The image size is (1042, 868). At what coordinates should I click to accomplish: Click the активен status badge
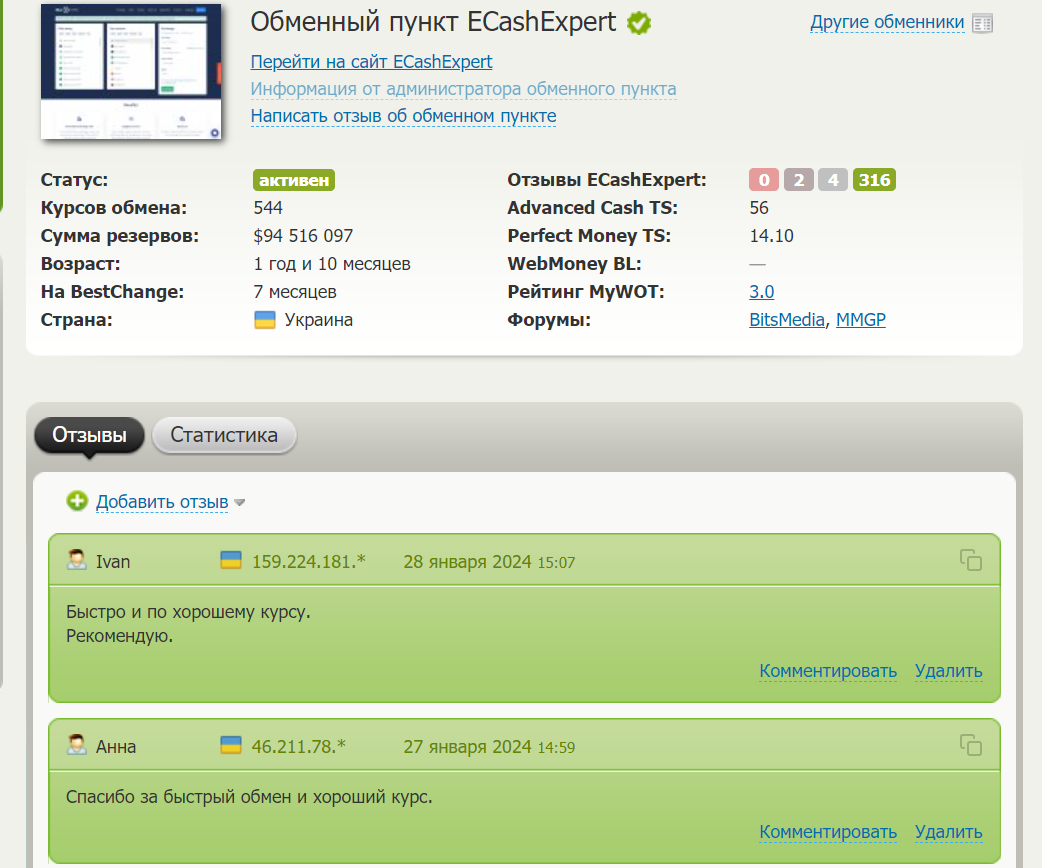tap(294, 180)
